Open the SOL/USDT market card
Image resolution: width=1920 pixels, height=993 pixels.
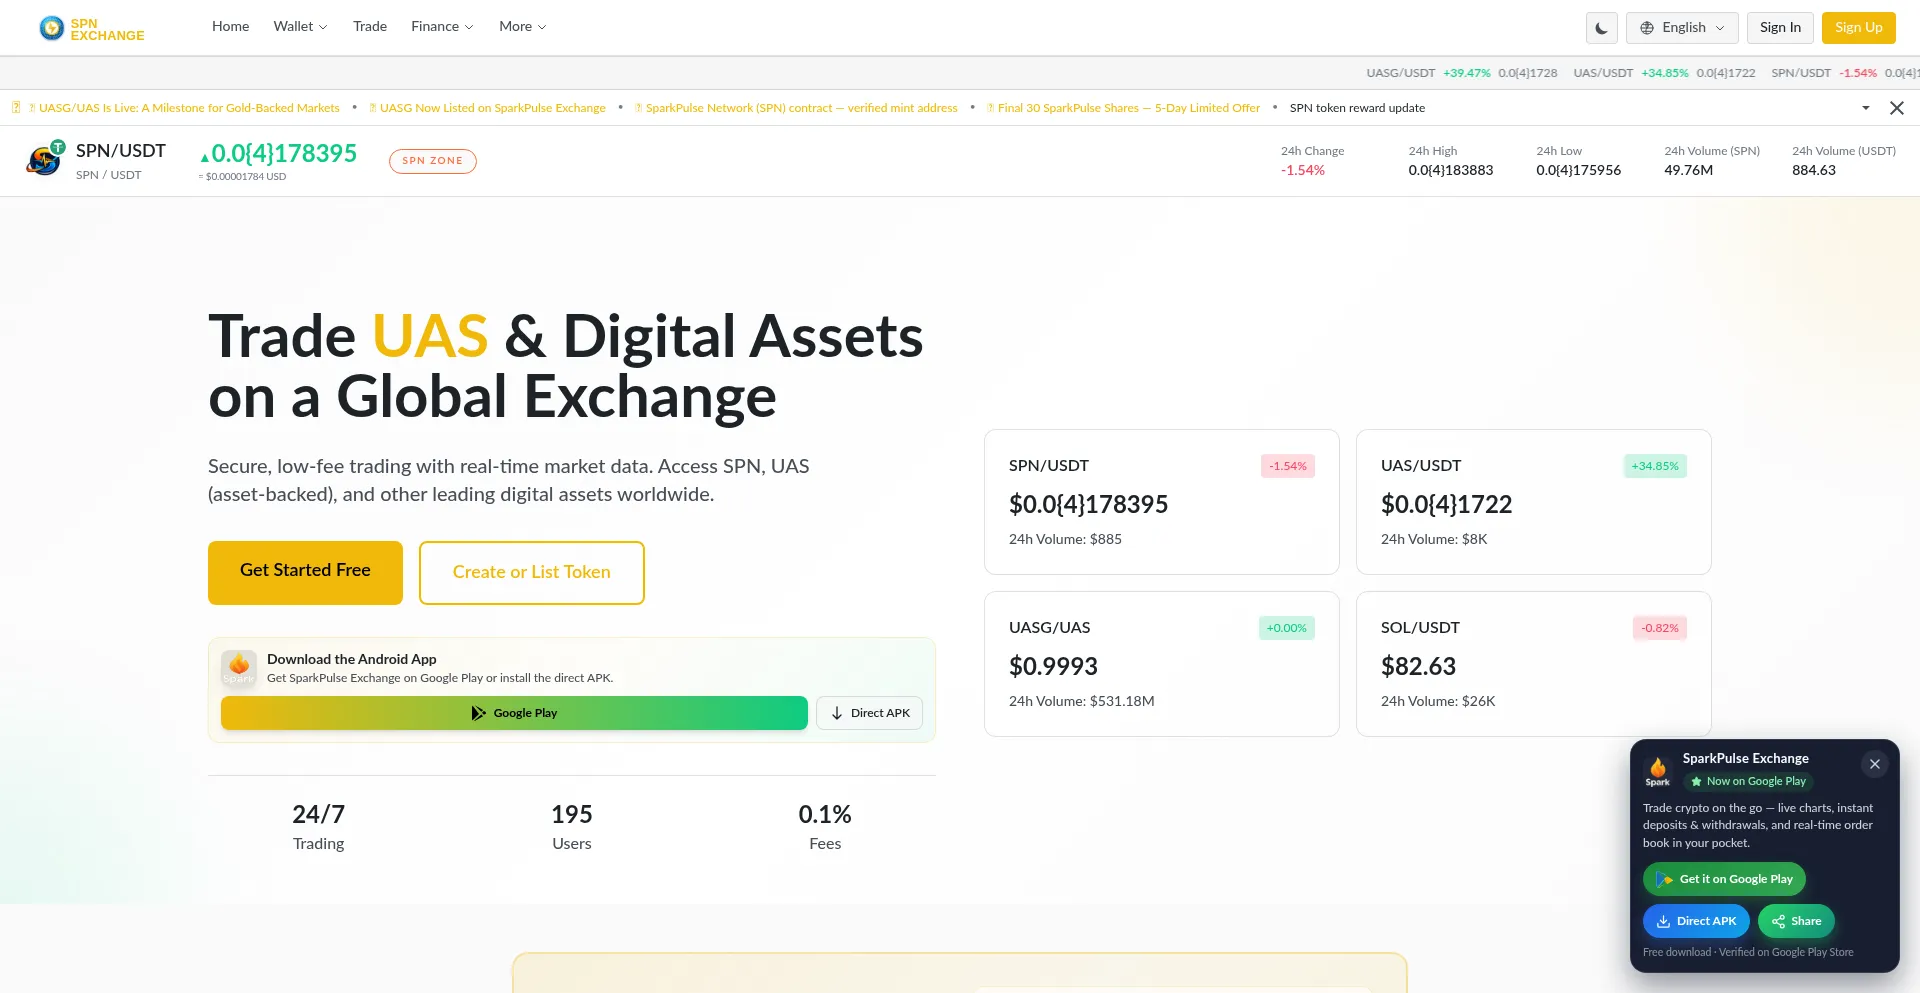tap(1533, 664)
